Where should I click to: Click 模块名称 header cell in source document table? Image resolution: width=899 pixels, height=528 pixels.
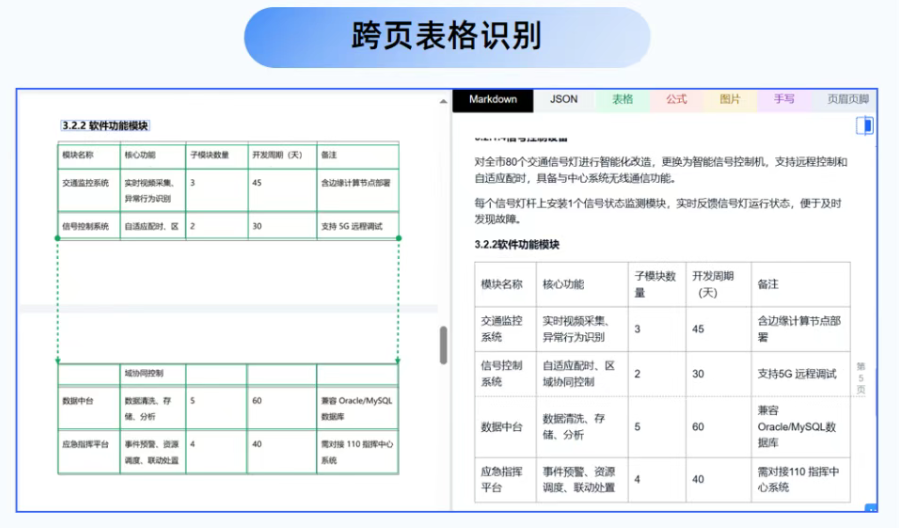[89, 155]
